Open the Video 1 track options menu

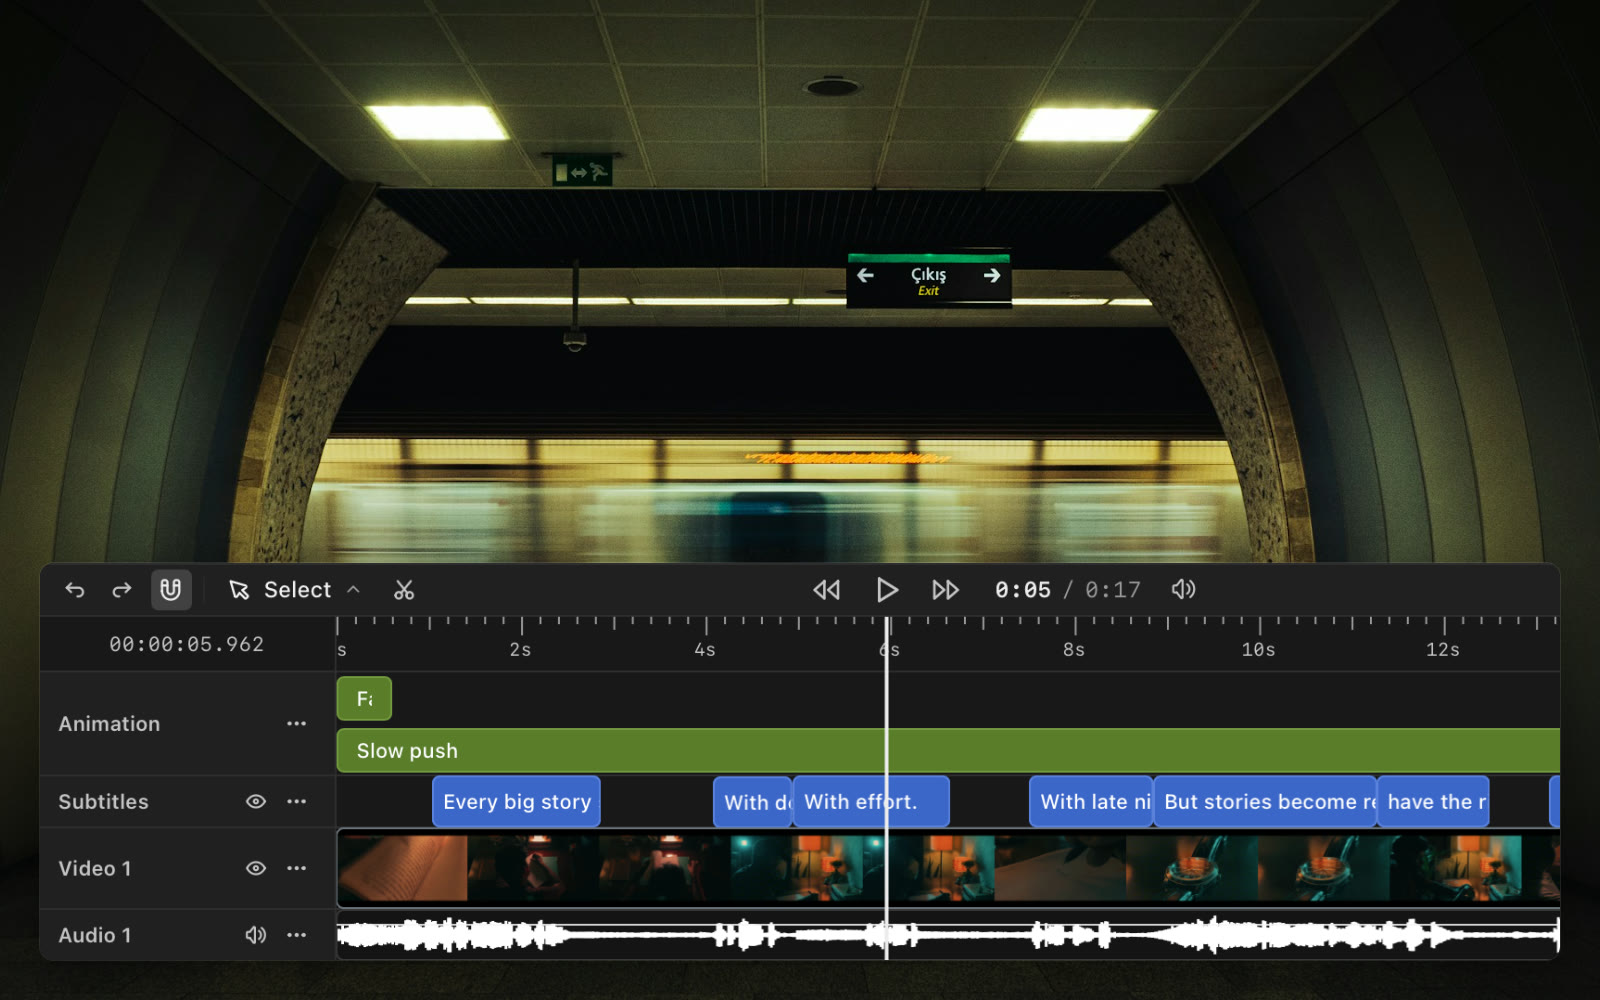[296, 868]
